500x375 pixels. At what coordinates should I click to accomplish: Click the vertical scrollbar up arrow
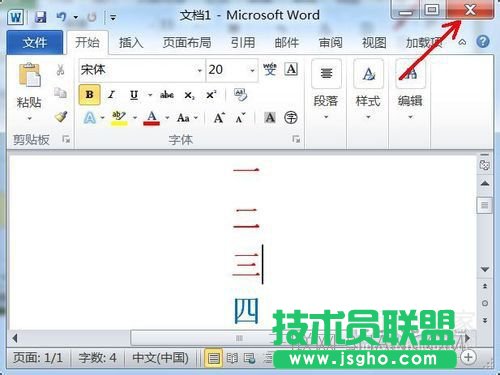[485, 183]
